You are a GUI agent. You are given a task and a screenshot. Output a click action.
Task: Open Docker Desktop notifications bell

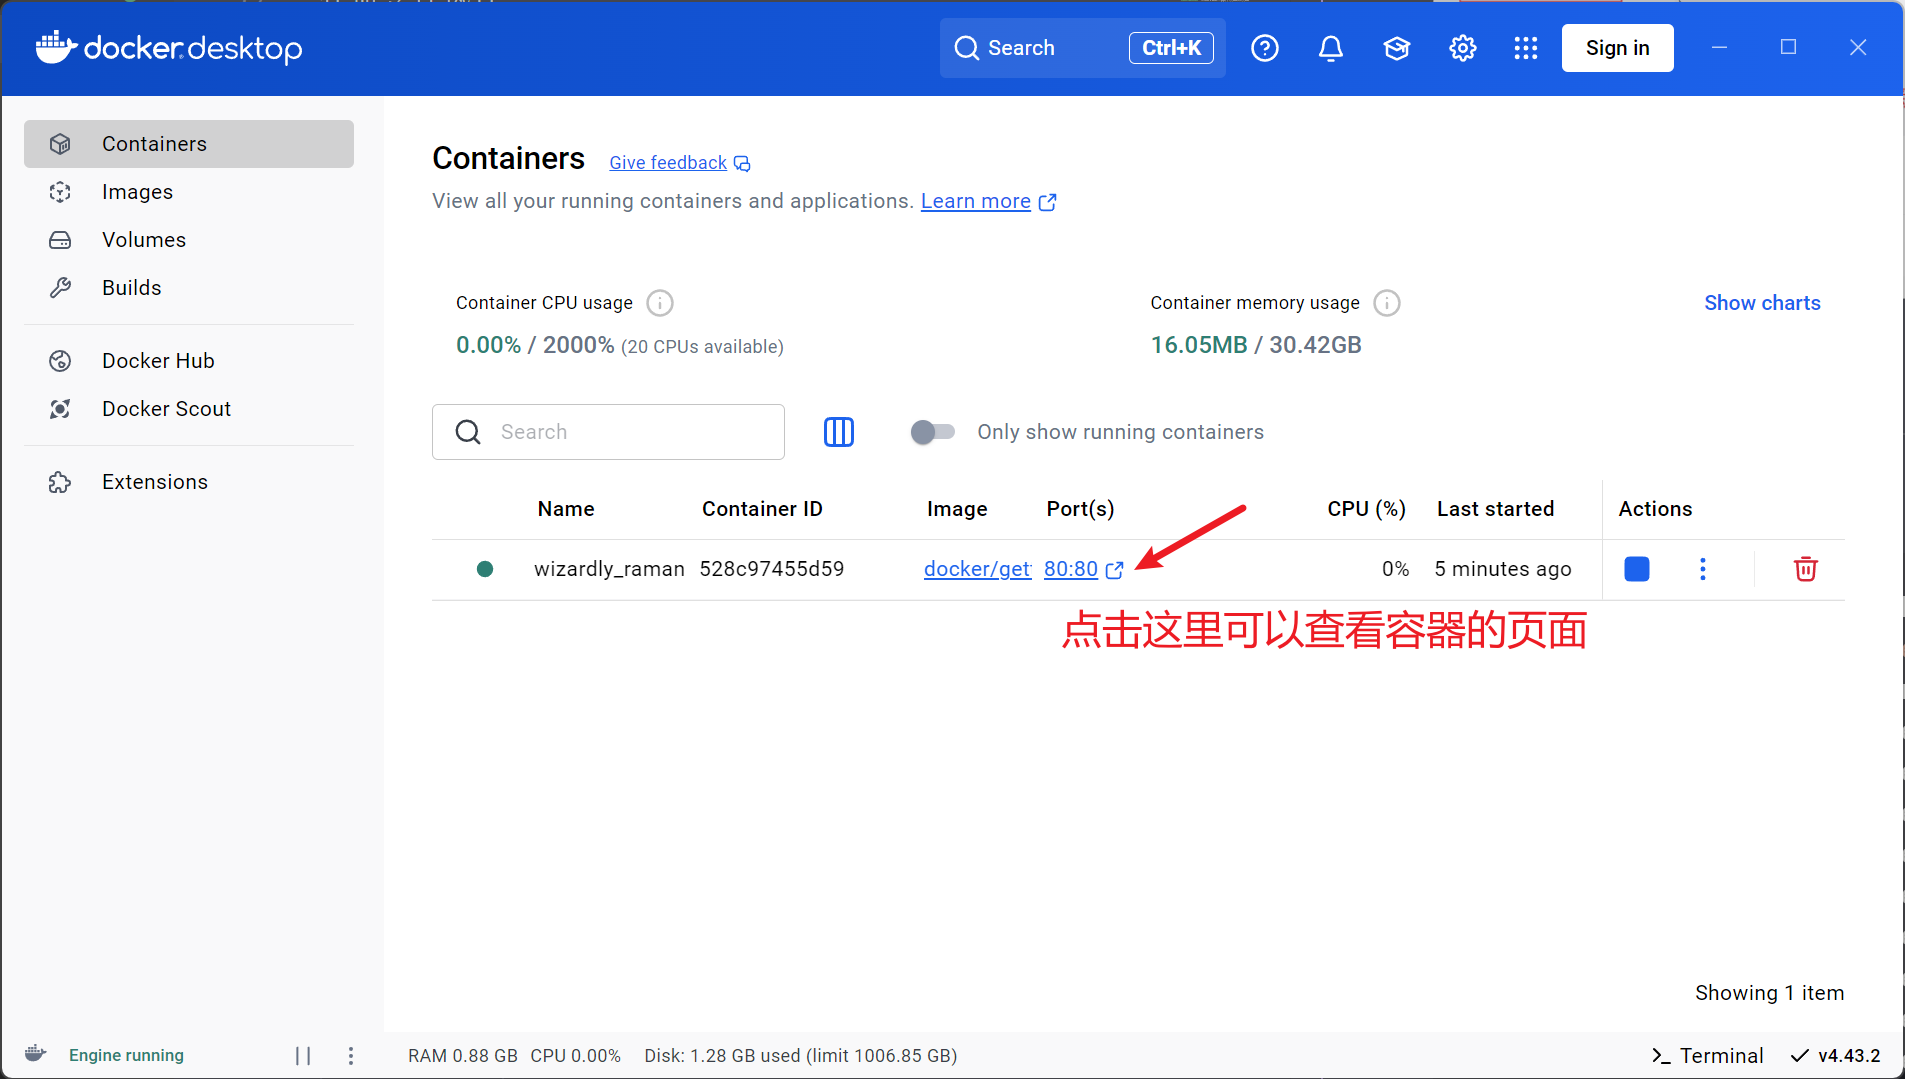(1331, 47)
